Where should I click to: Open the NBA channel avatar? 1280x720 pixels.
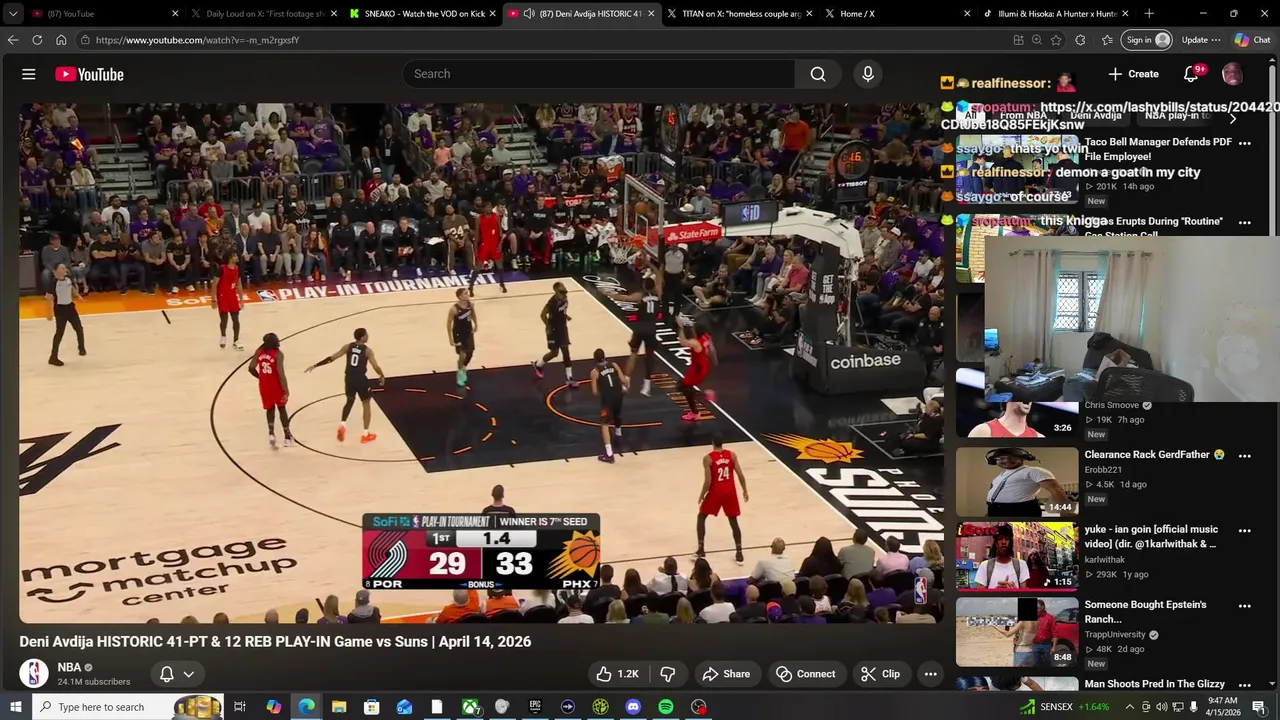pos(34,673)
